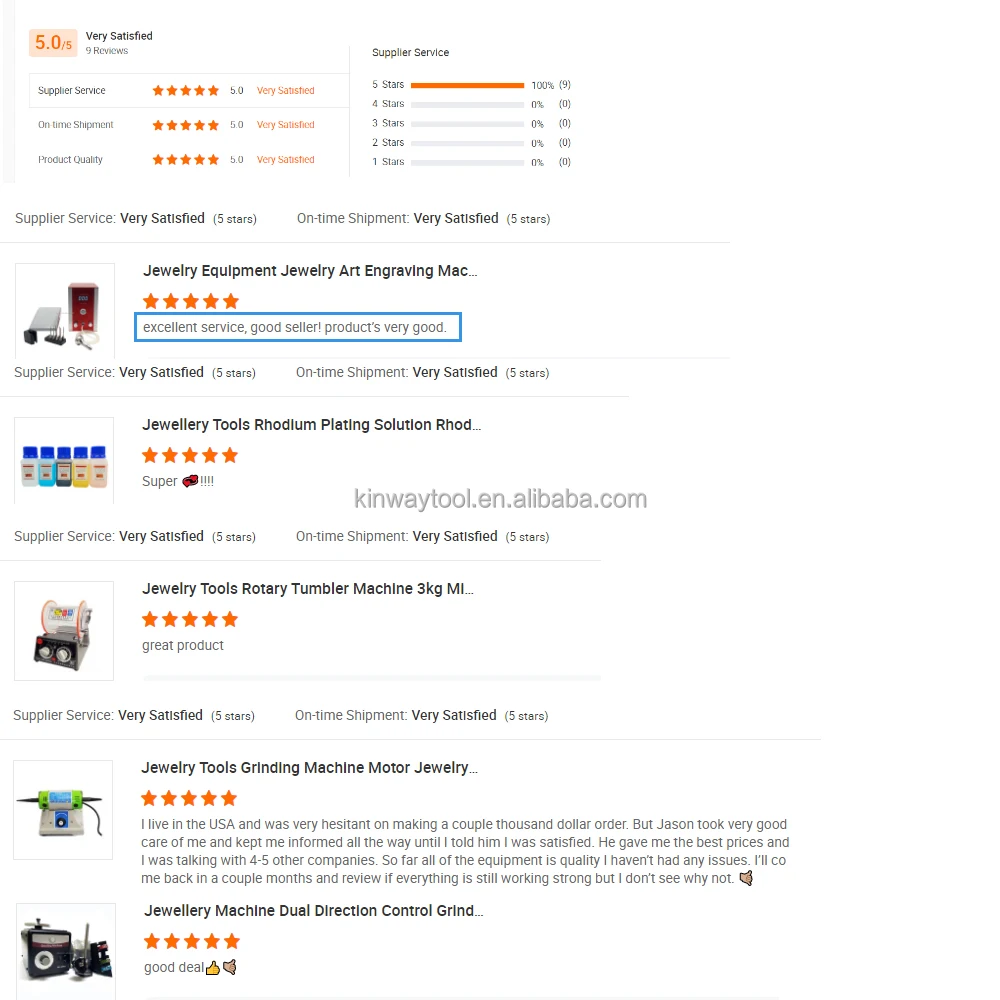Image resolution: width=1000 pixels, height=1000 pixels.
Task: Open rotary tumbler machine thumbnail
Action: pyautogui.click(x=64, y=631)
